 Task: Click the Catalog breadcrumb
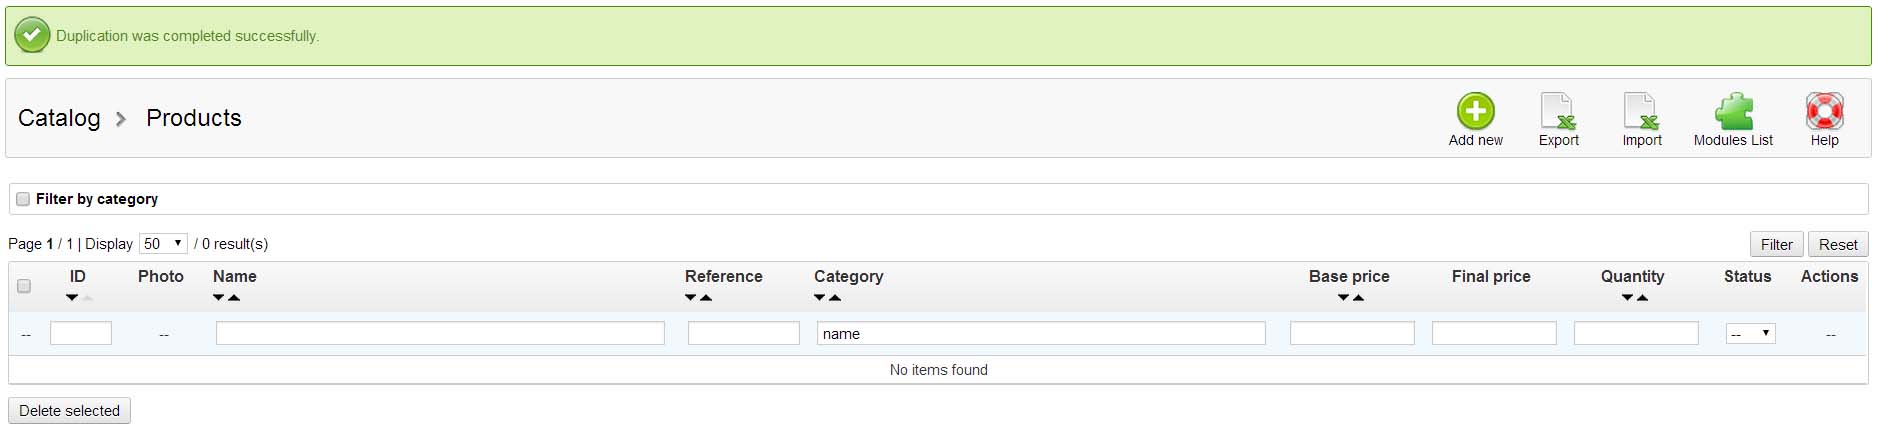[59, 118]
